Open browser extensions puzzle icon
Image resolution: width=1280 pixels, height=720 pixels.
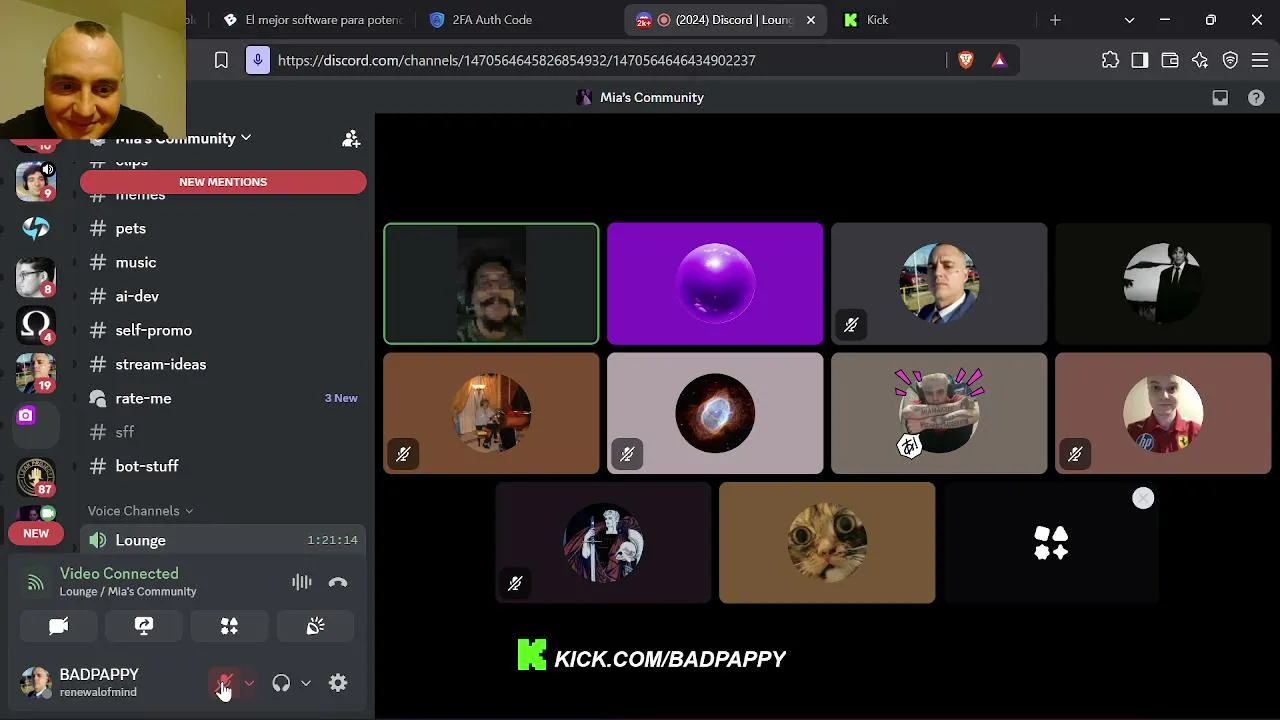click(1110, 60)
